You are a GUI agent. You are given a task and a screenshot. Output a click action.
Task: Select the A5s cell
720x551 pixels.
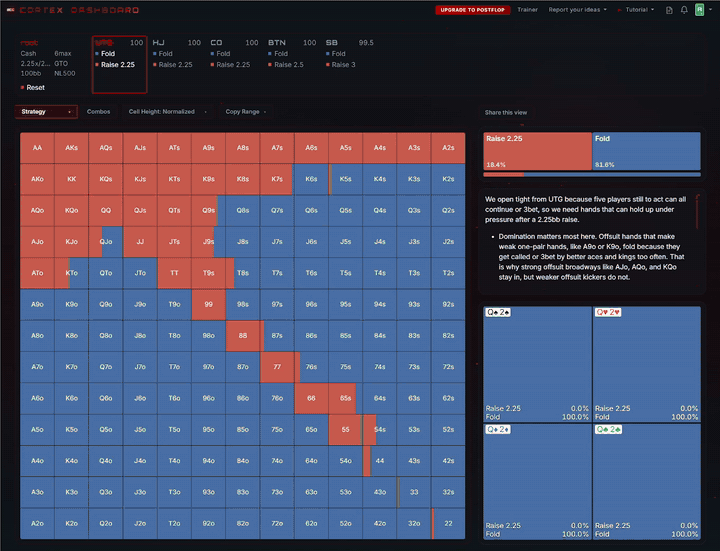(x=345, y=148)
